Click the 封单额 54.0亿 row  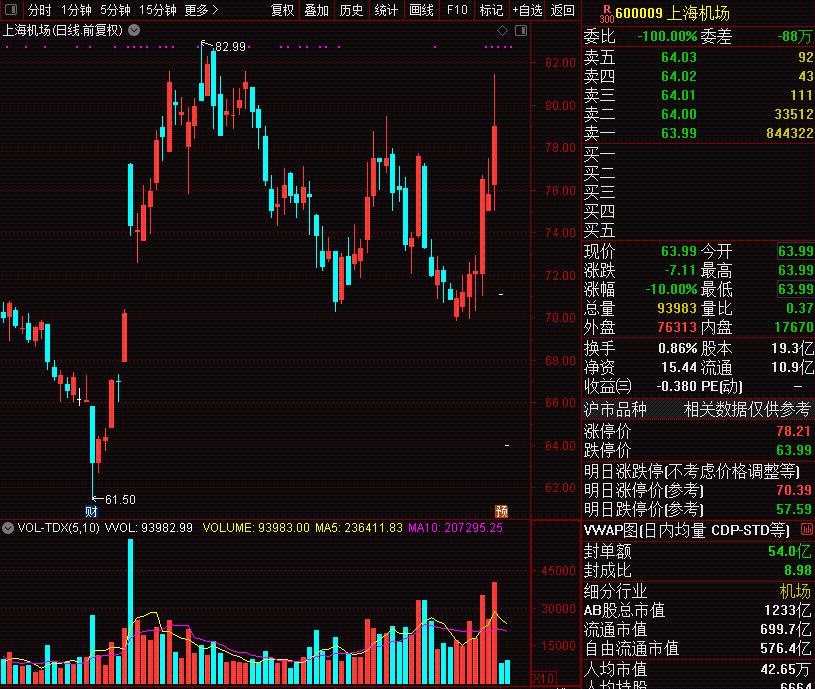tap(698, 551)
